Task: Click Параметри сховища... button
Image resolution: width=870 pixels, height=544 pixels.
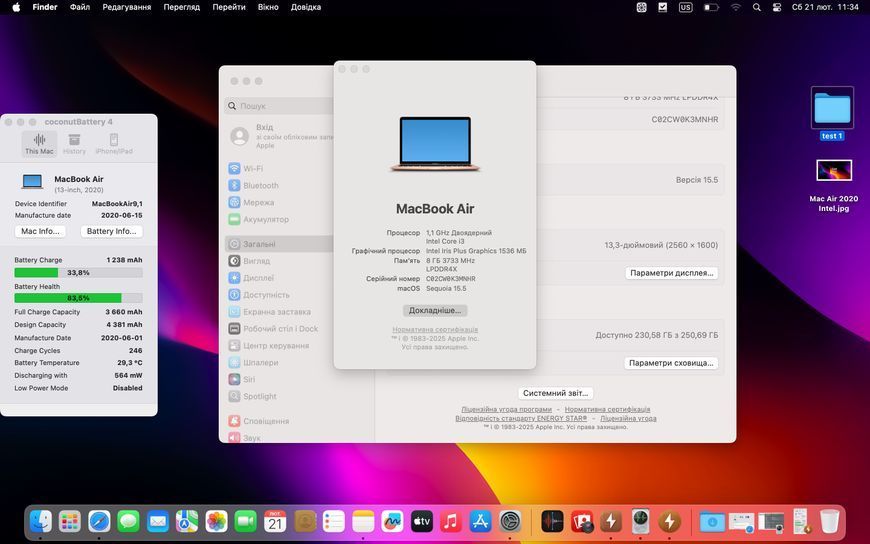Action: [671, 363]
